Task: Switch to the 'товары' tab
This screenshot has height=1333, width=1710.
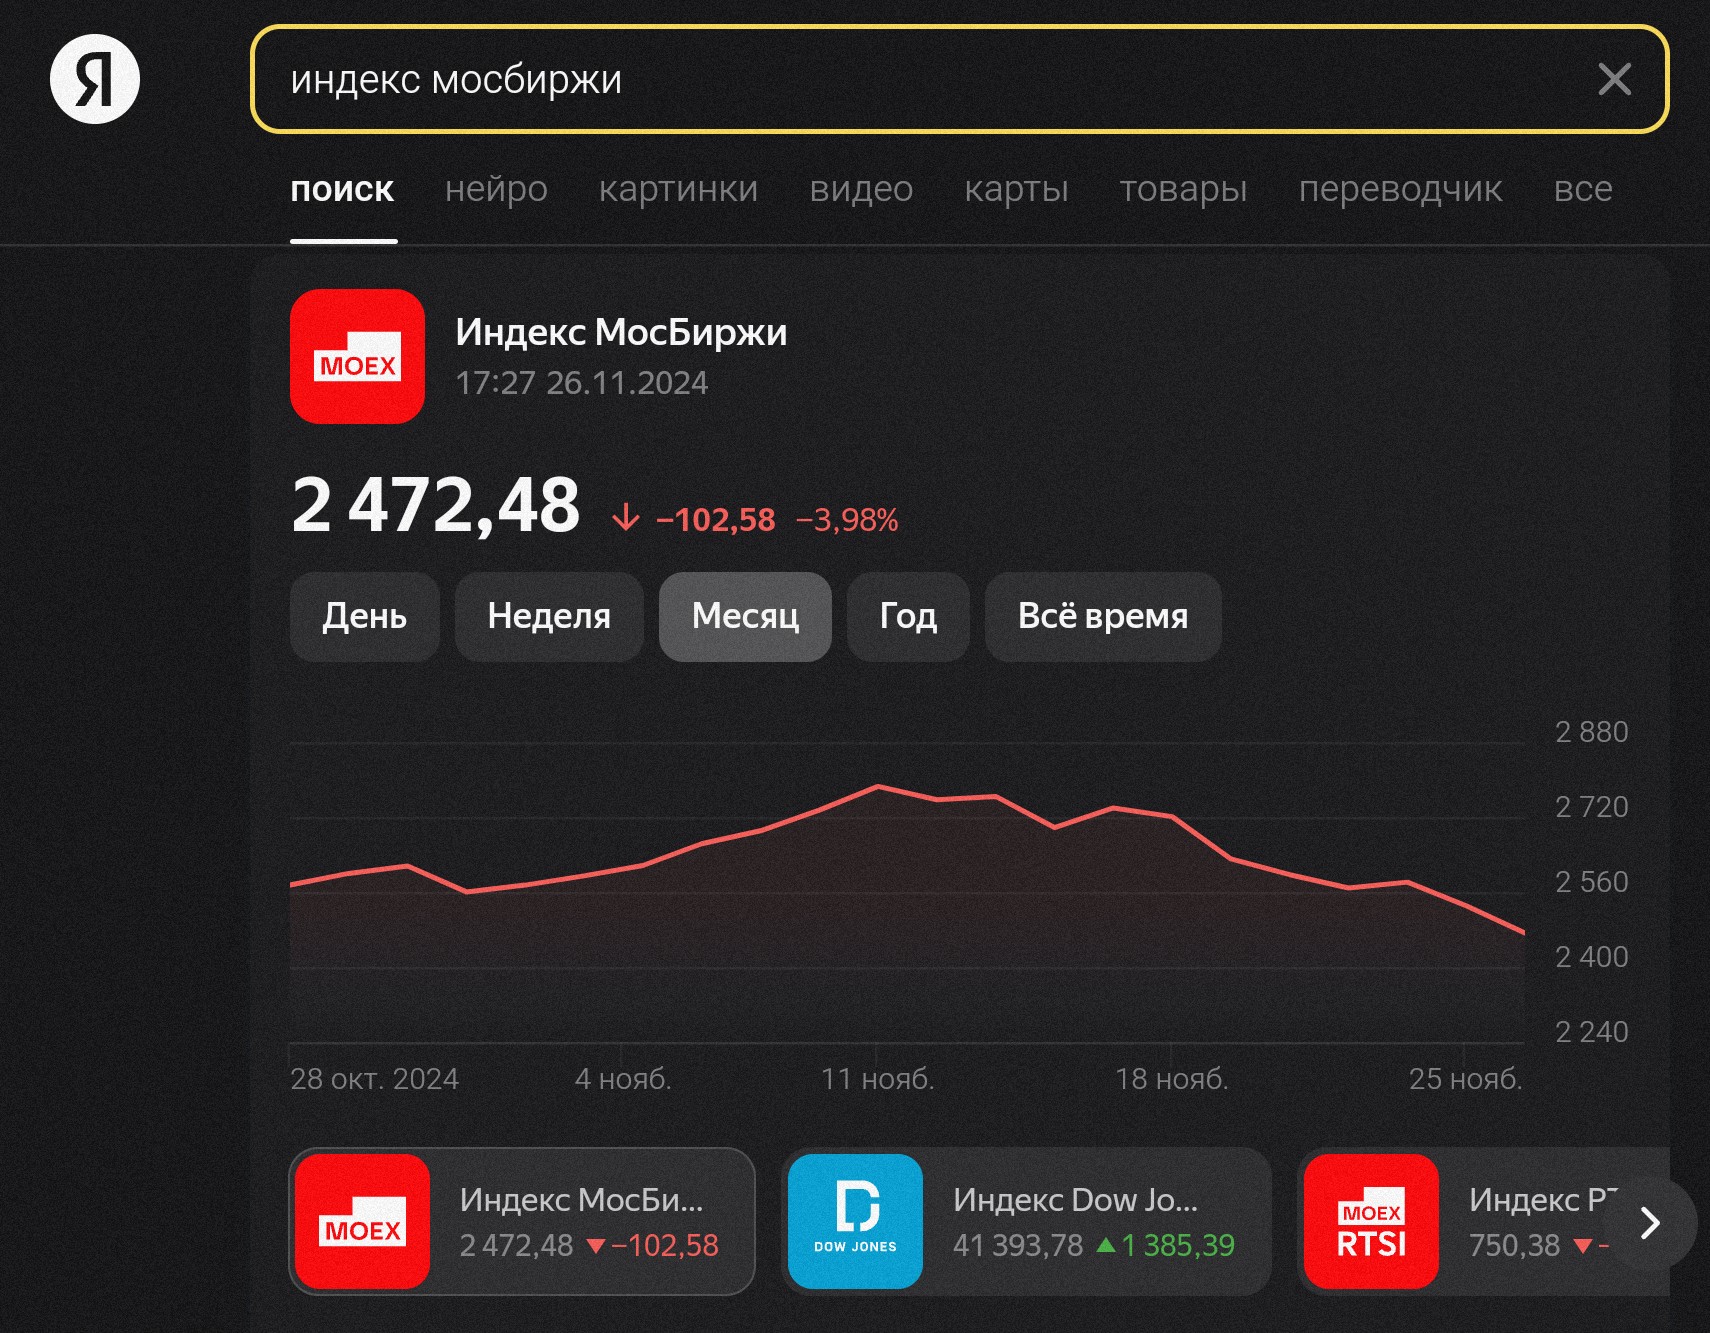Action: pos(1183,189)
